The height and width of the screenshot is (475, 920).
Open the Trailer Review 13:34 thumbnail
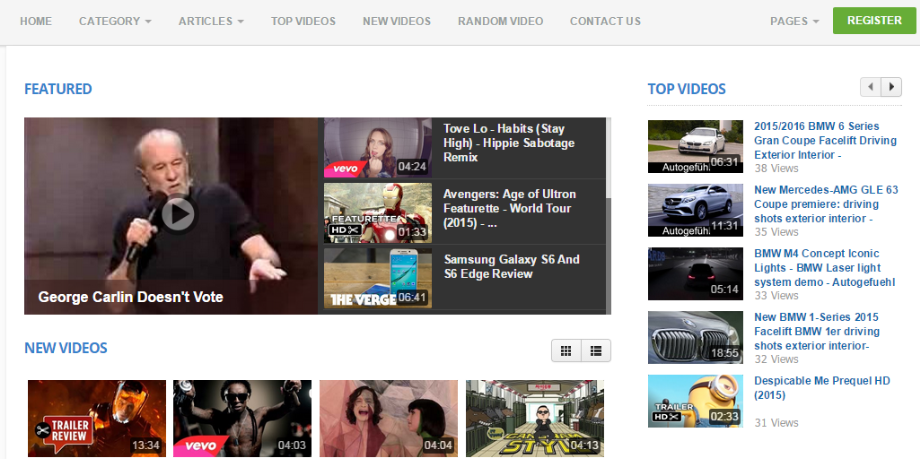97,418
